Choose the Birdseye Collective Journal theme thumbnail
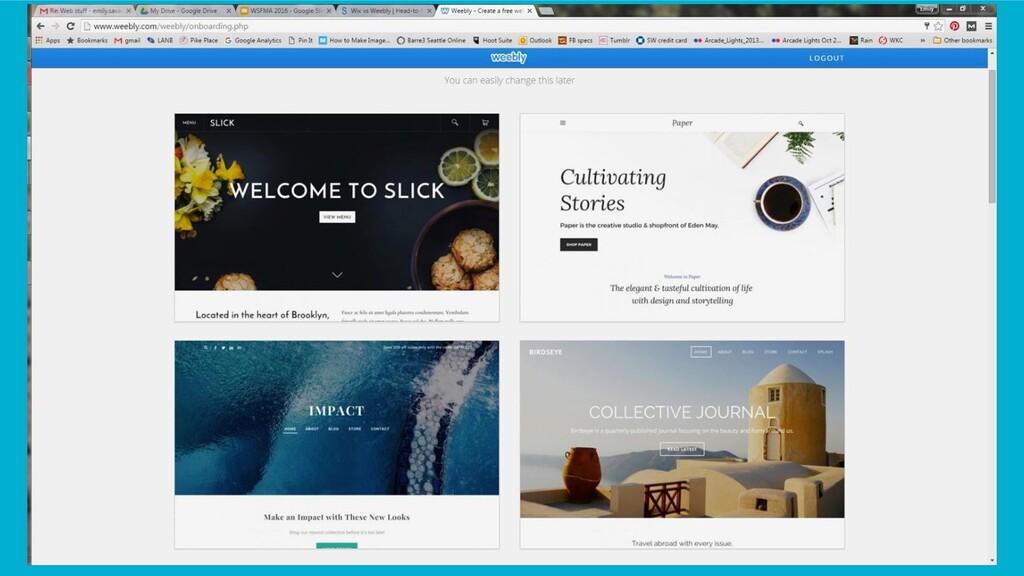Image resolution: width=1024 pixels, height=576 pixels. click(x=682, y=444)
